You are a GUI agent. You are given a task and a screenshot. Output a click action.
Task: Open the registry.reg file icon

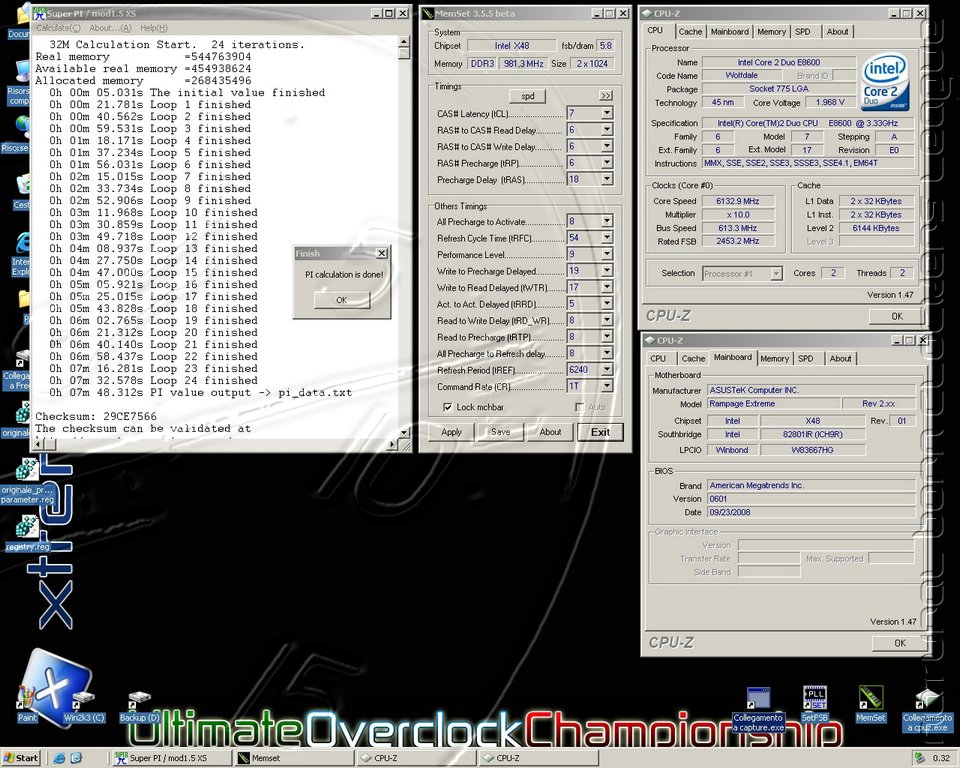[x=27, y=533]
